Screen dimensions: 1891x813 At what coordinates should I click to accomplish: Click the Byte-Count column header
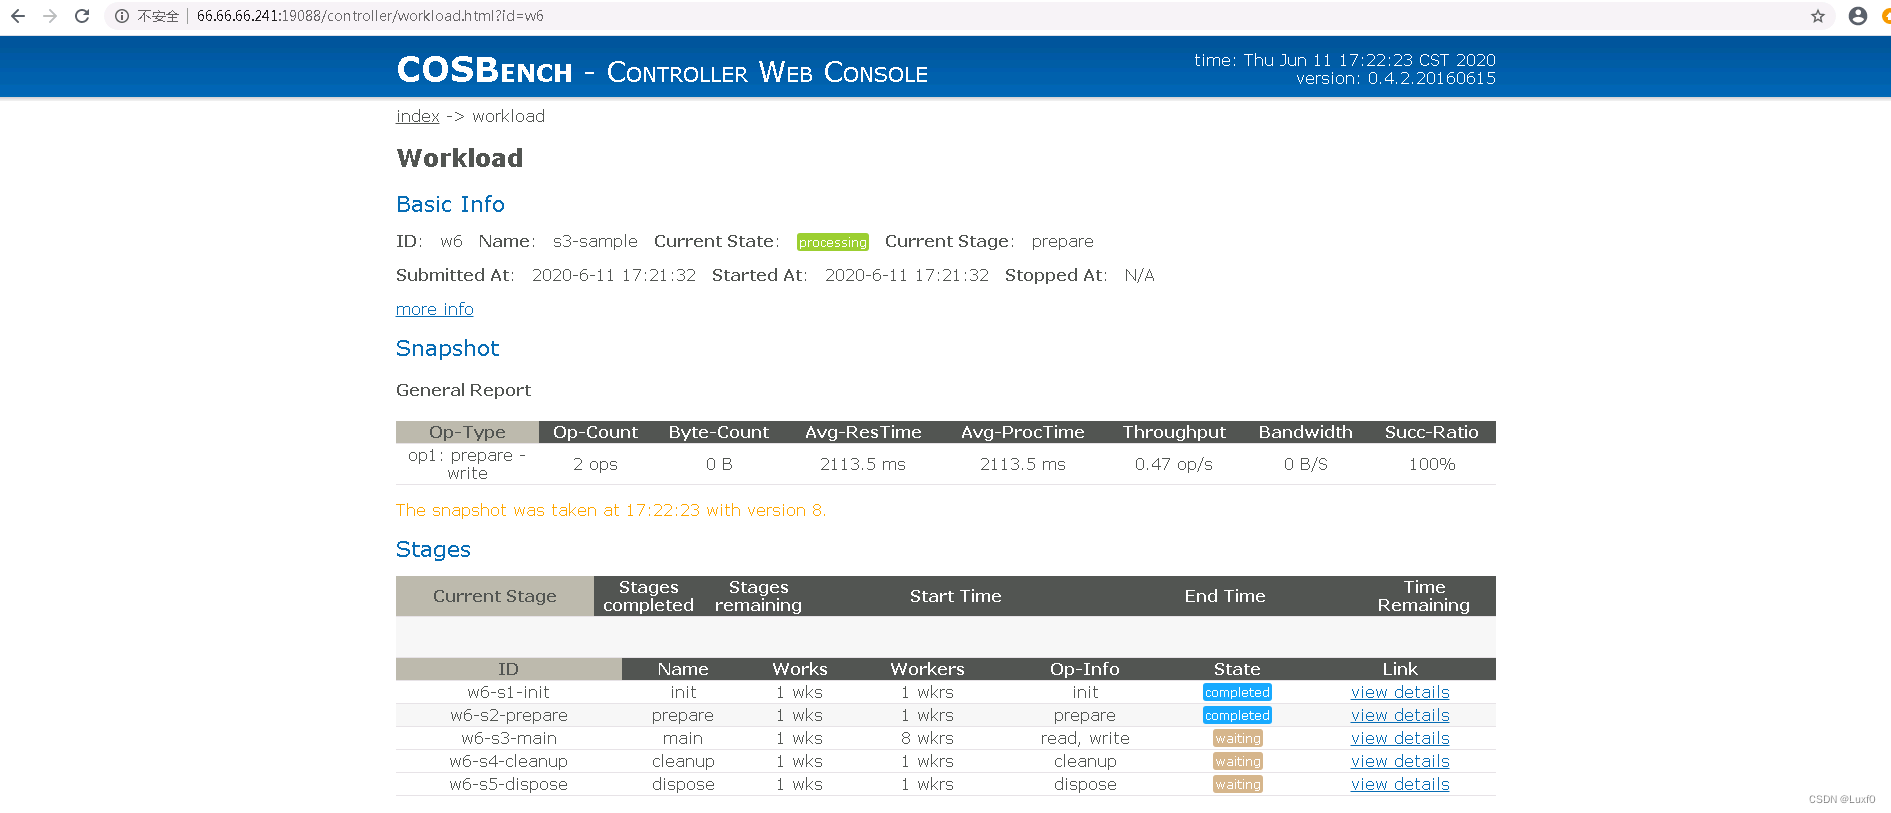click(719, 432)
